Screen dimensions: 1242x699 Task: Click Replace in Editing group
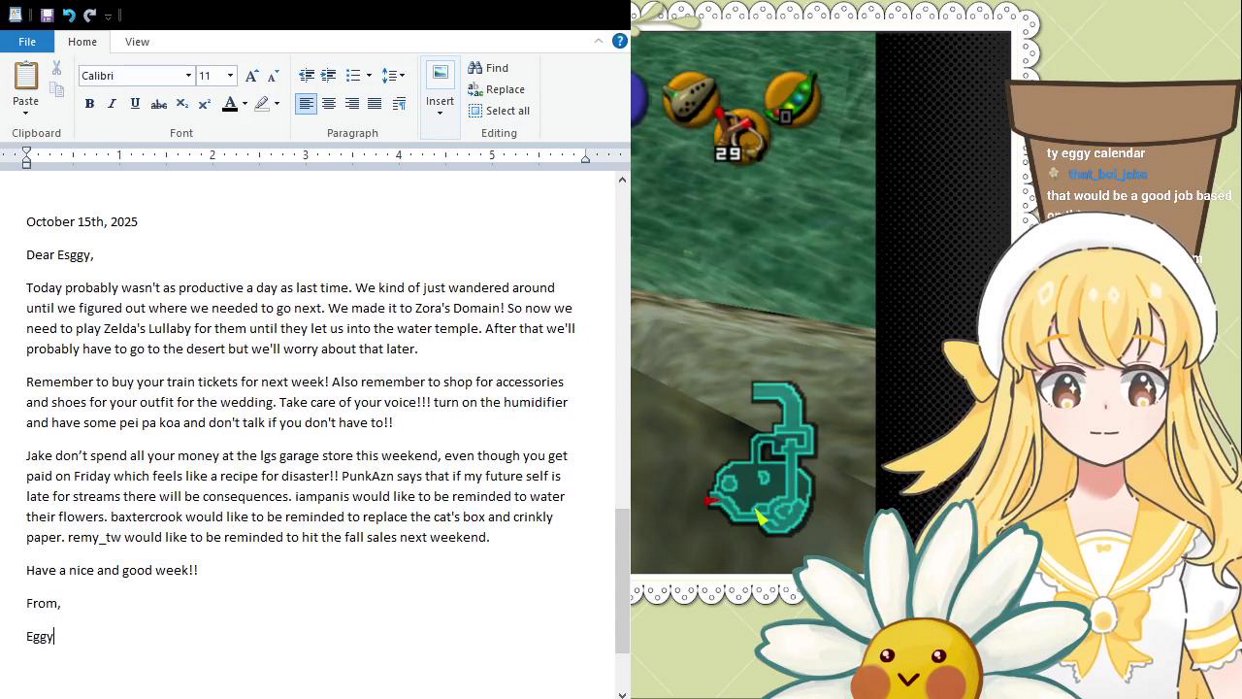click(x=496, y=89)
